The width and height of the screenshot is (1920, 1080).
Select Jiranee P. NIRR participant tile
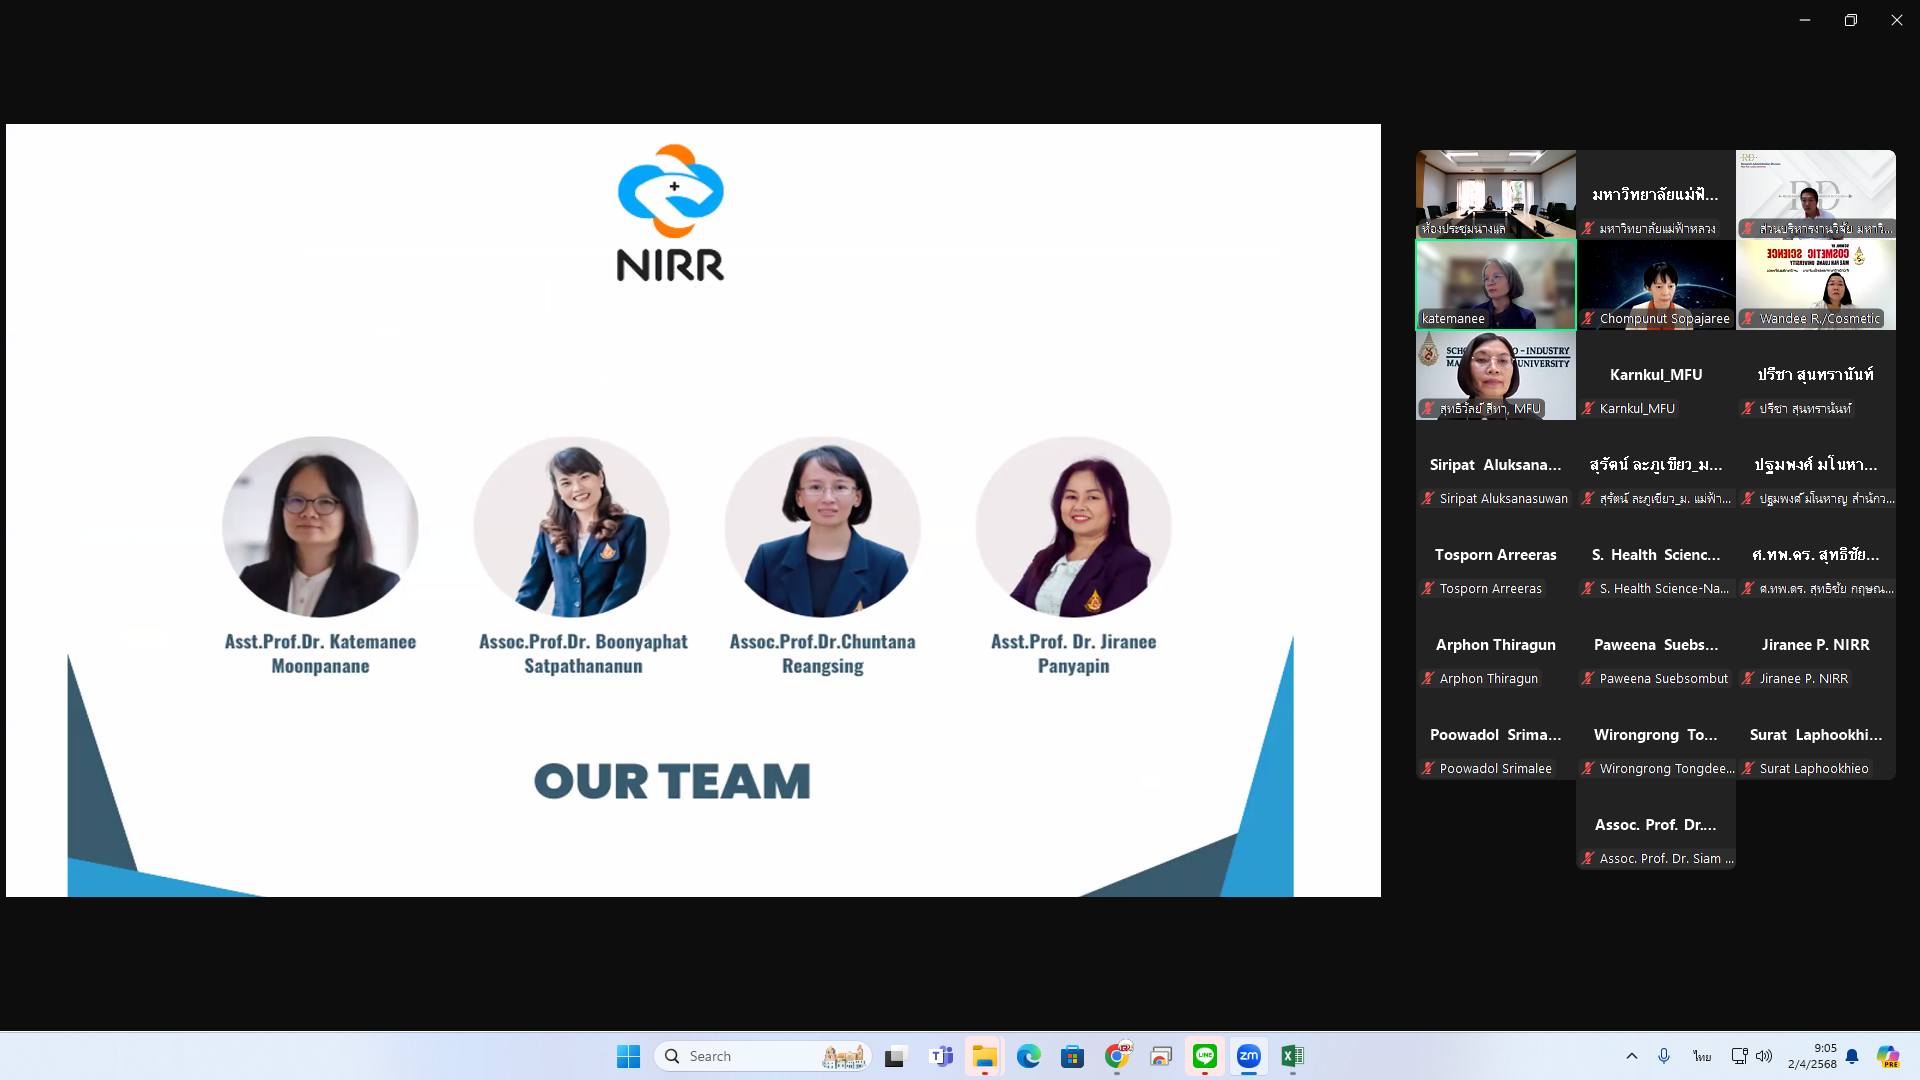click(x=1816, y=645)
